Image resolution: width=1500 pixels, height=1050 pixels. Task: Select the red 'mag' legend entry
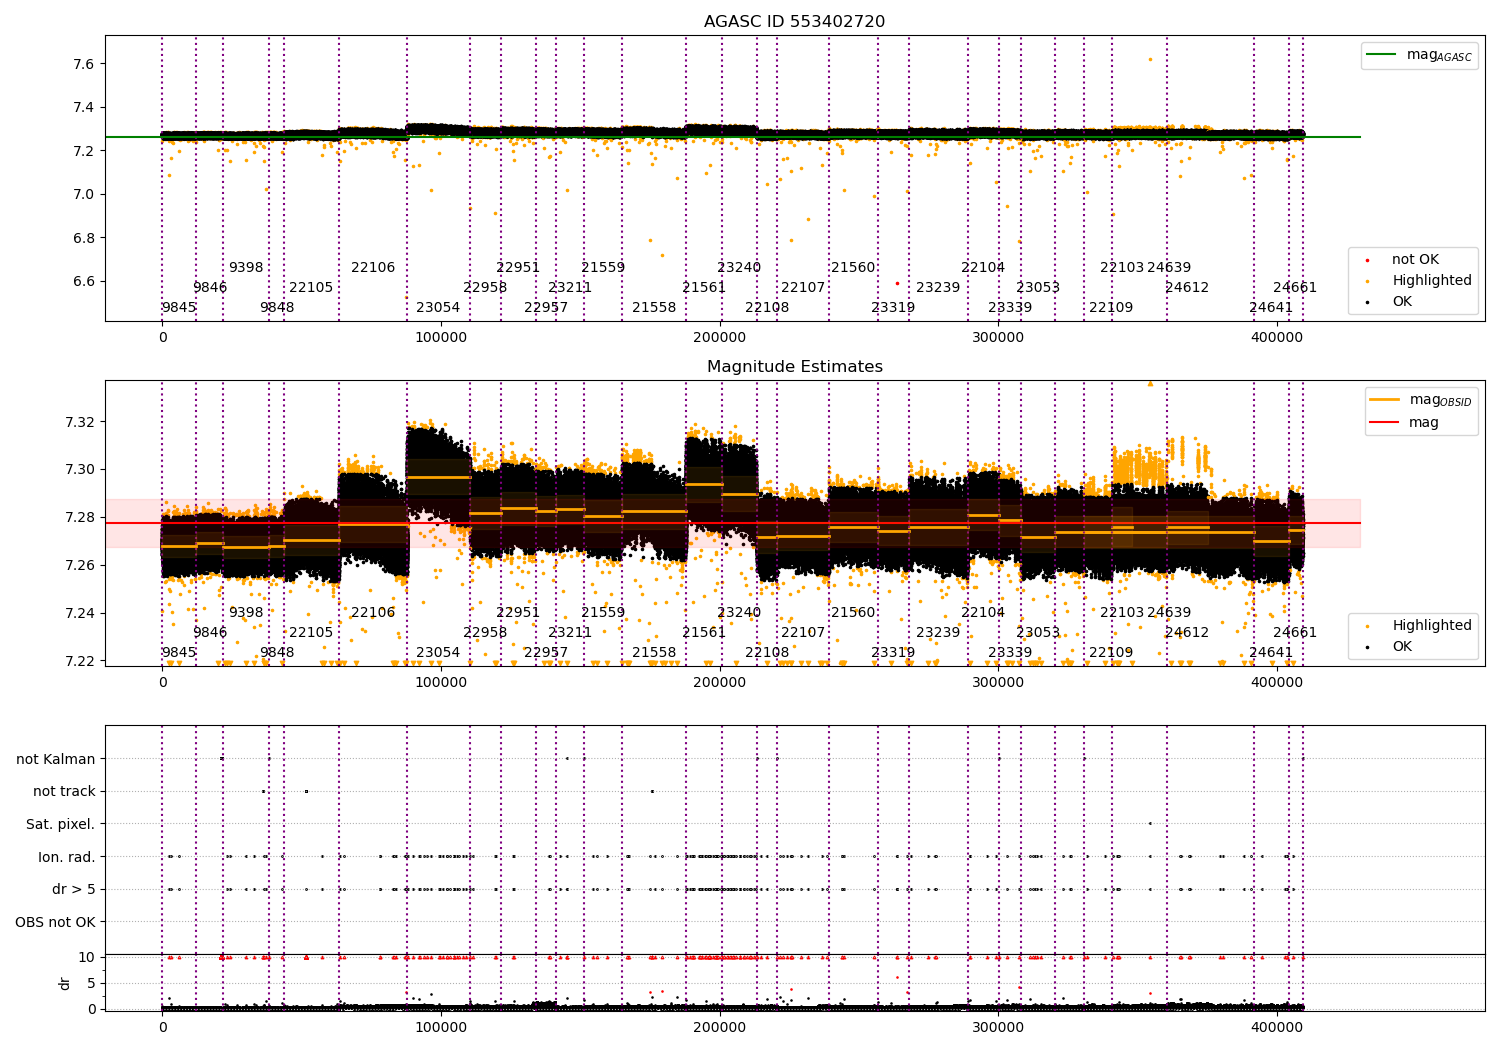pyautogui.click(x=1404, y=423)
